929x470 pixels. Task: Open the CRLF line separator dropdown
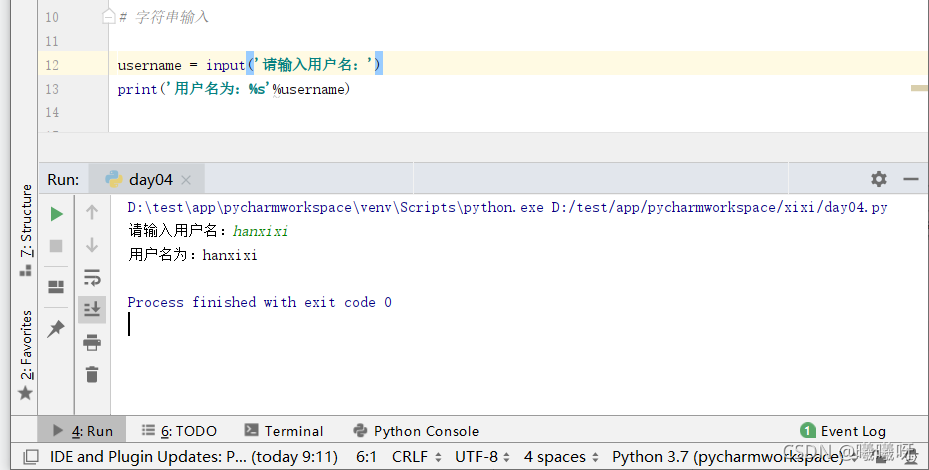pyautogui.click(x=417, y=457)
